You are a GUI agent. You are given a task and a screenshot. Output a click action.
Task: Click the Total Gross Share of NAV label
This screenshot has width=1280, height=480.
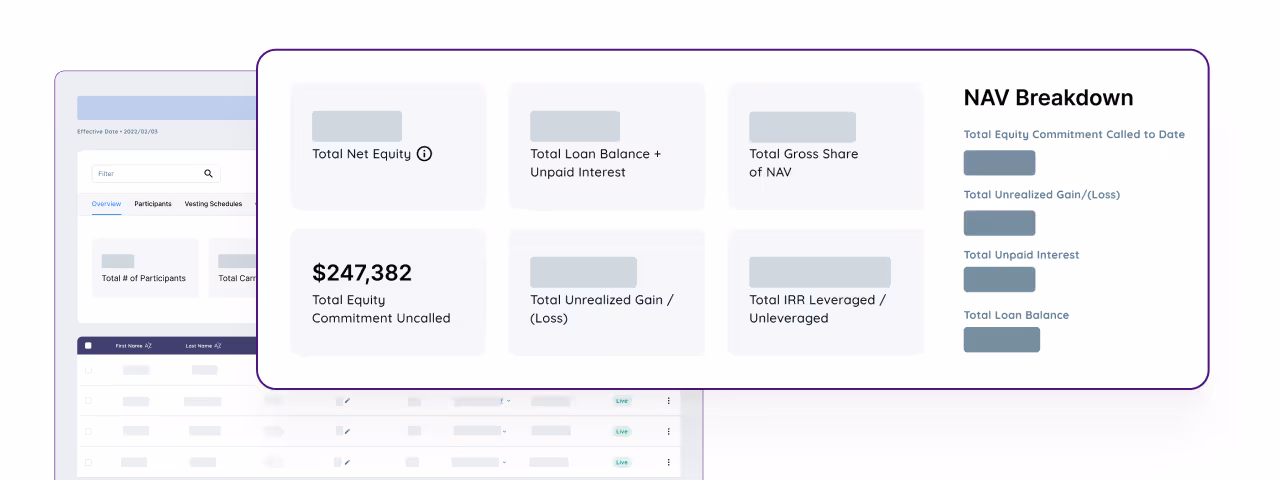[803, 163]
